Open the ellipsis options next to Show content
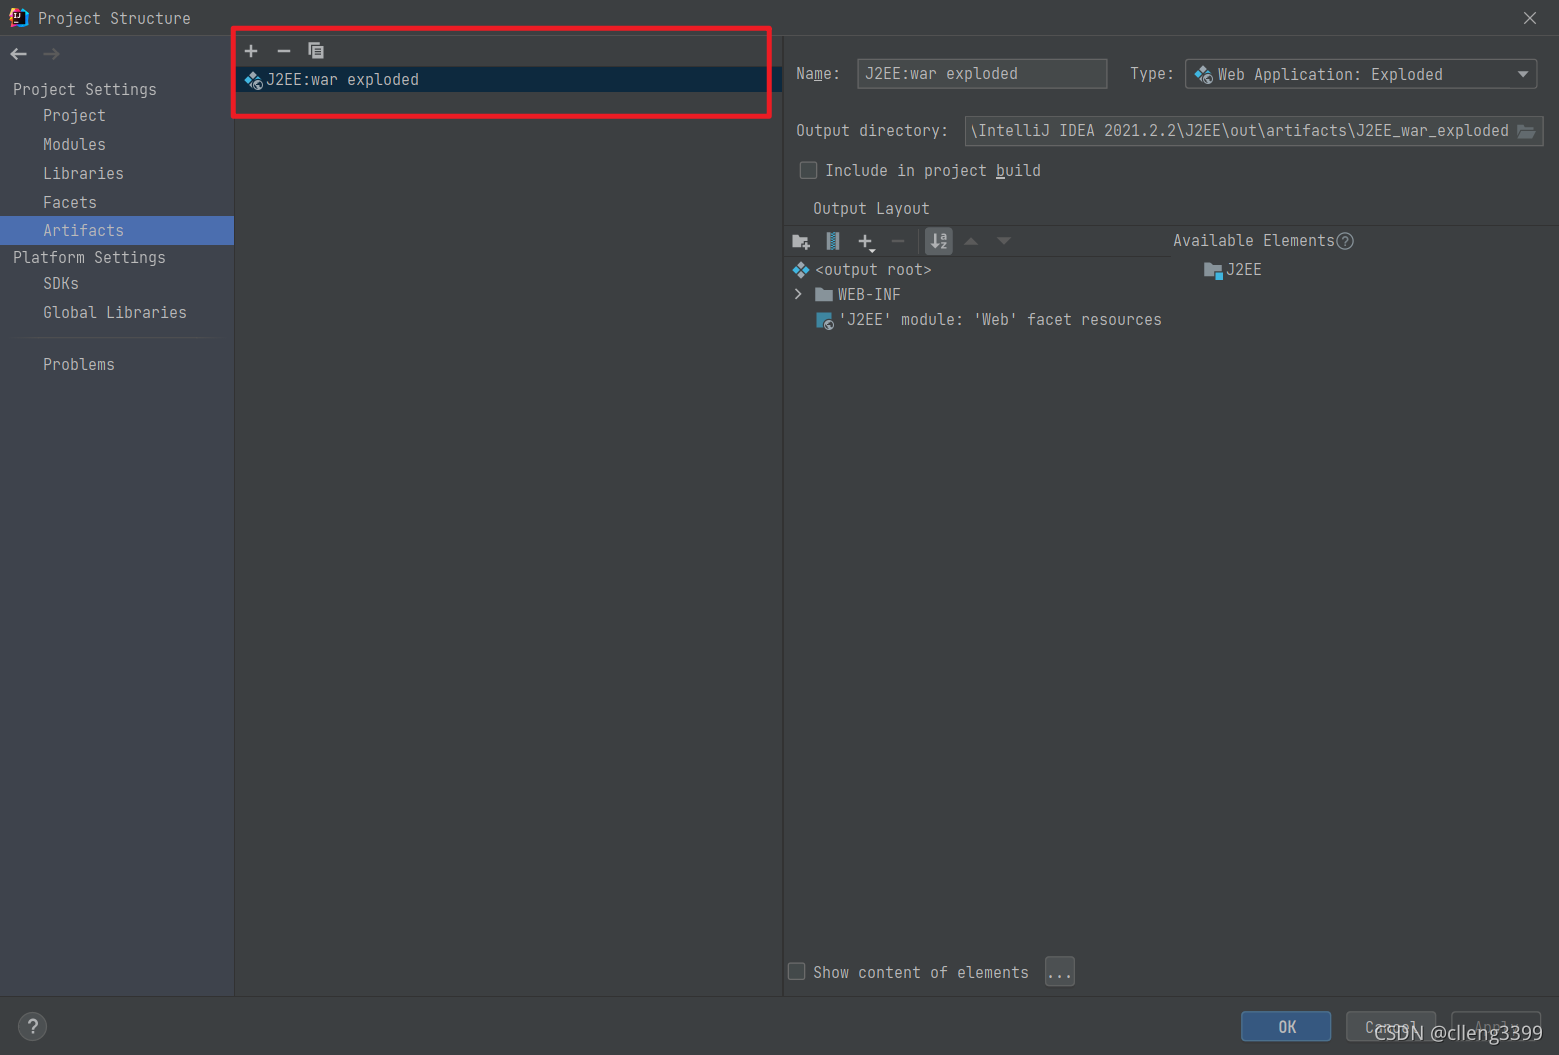1559x1055 pixels. pyautogui.click(x=1060, y=972)
